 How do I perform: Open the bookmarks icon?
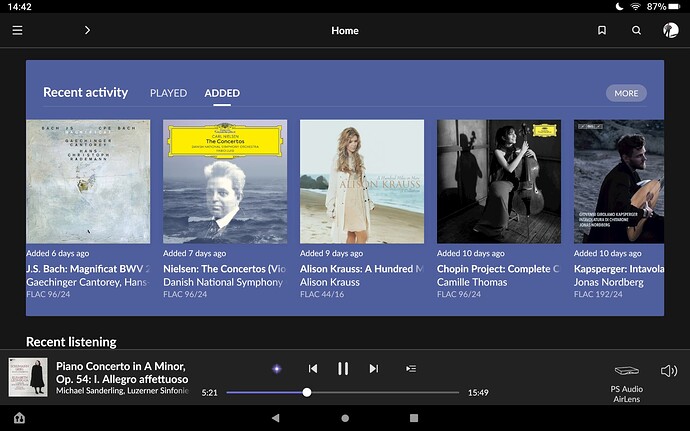(602, 30)
